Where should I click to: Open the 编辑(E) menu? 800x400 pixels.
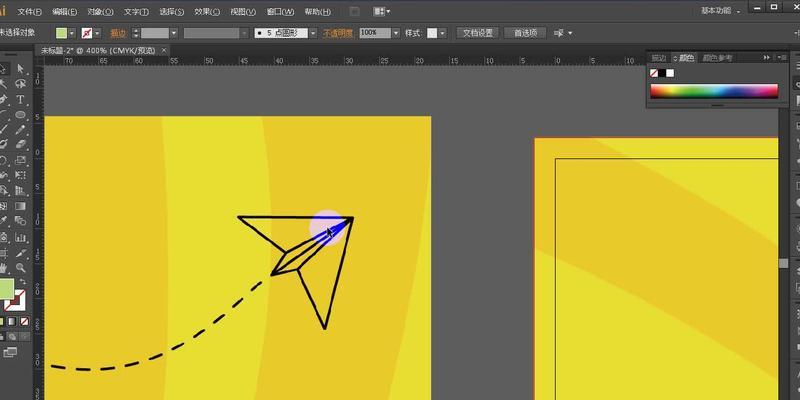[x=65, y=11]
